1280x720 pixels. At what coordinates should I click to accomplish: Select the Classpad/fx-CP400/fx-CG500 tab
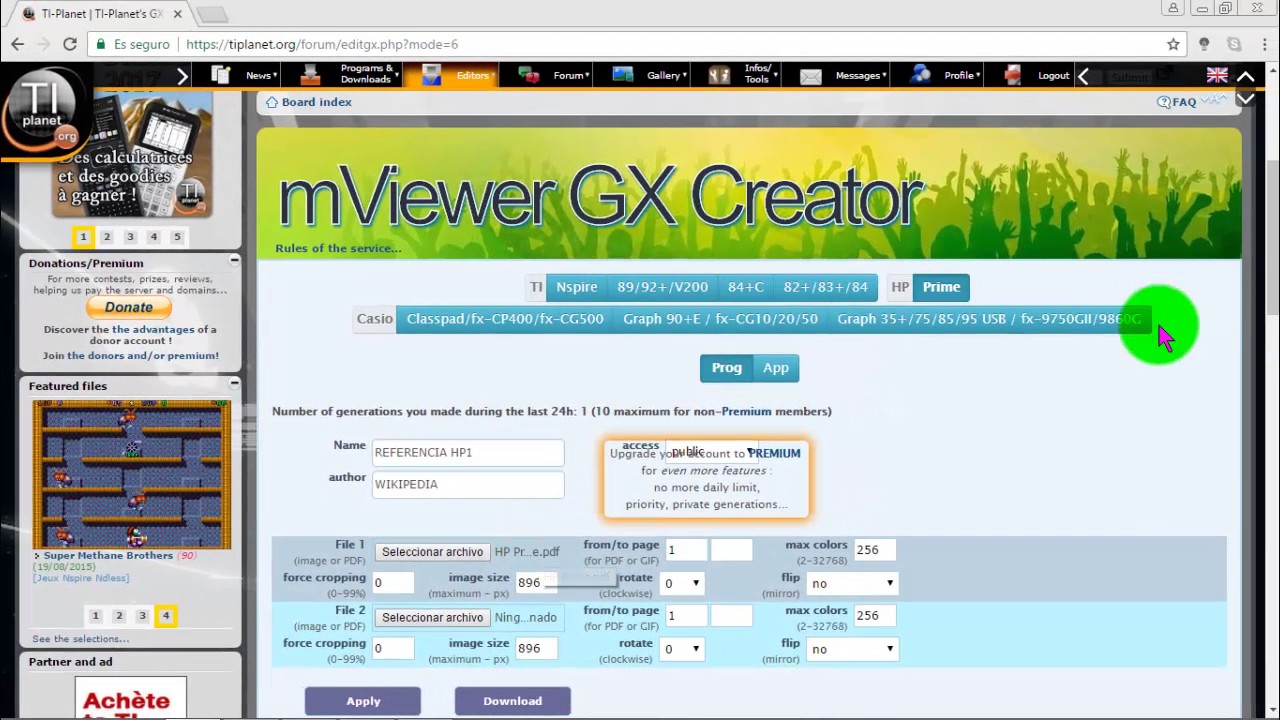point(505,319)
